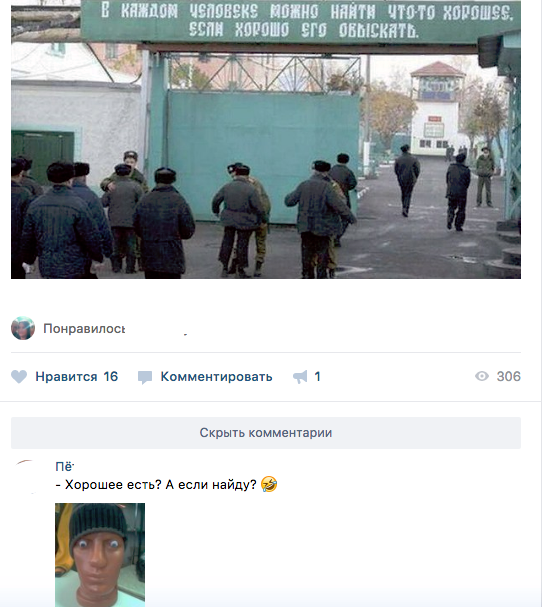Open commenter's profile avatar

click(x=27, y=477)
